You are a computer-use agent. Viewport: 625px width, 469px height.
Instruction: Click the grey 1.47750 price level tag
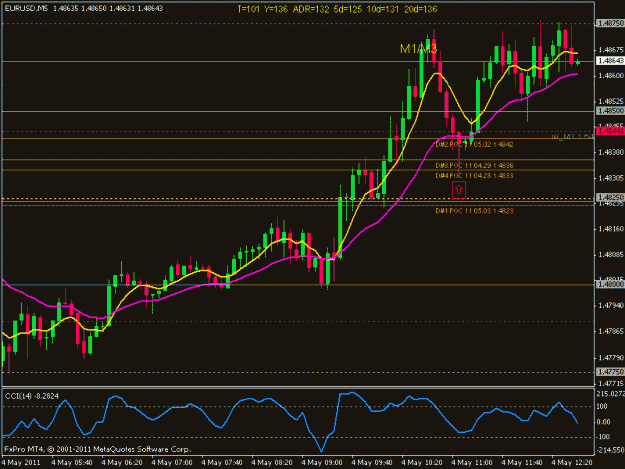coord(610,372)
